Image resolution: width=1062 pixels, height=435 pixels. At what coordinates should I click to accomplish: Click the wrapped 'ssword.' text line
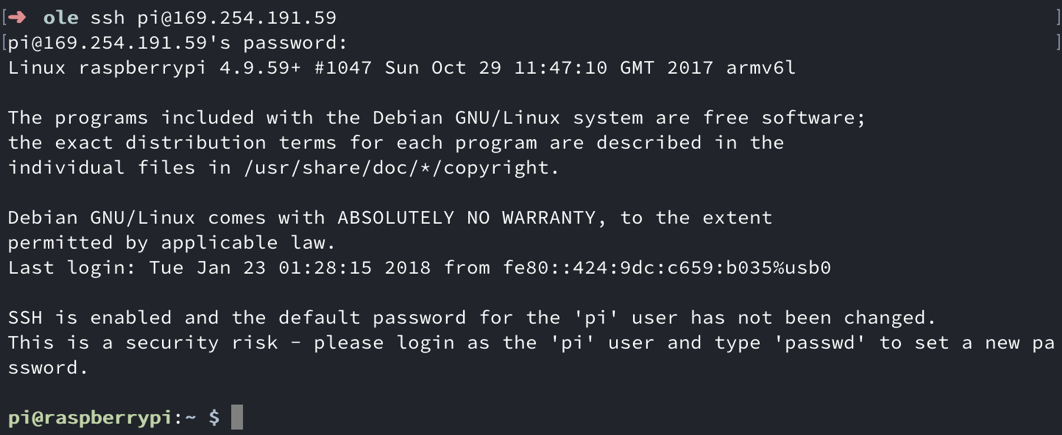(49, 368)
